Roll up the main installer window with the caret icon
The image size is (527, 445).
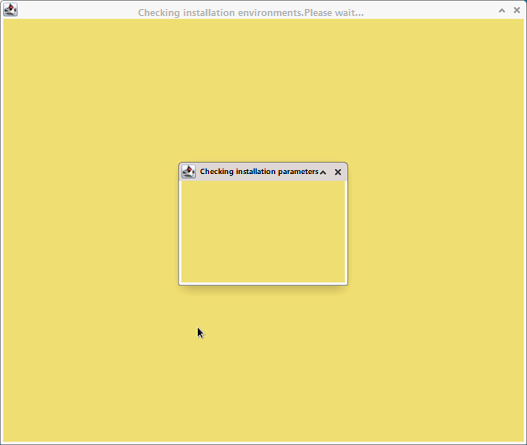point(502,11)
